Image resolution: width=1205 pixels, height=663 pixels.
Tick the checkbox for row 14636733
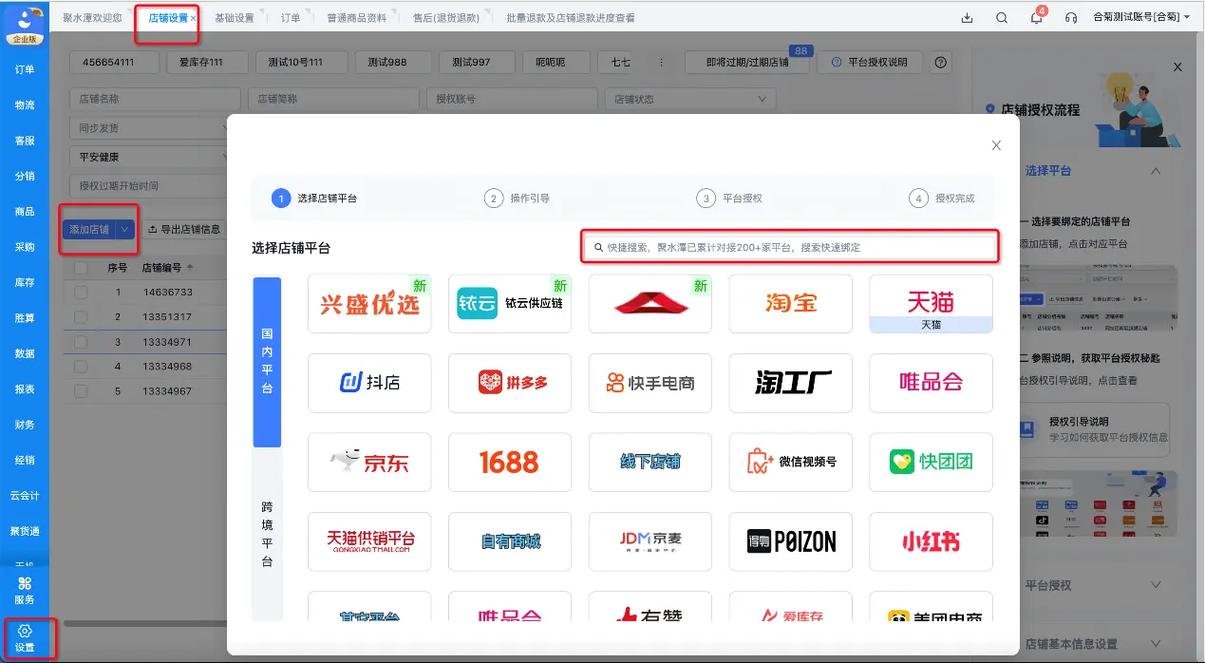tap(81, 292)
